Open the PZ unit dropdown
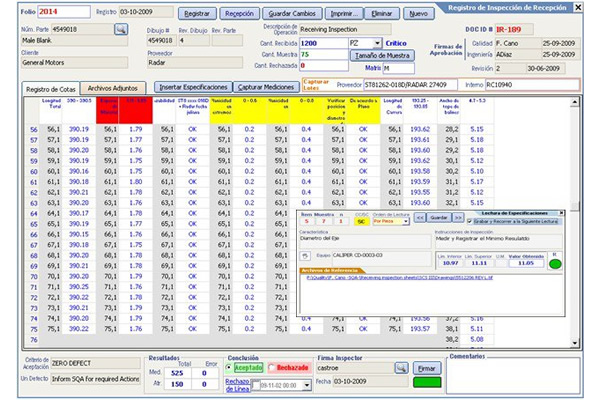This screenshot has width=600, height=400. pyautogui.click(x=376, y=44)
